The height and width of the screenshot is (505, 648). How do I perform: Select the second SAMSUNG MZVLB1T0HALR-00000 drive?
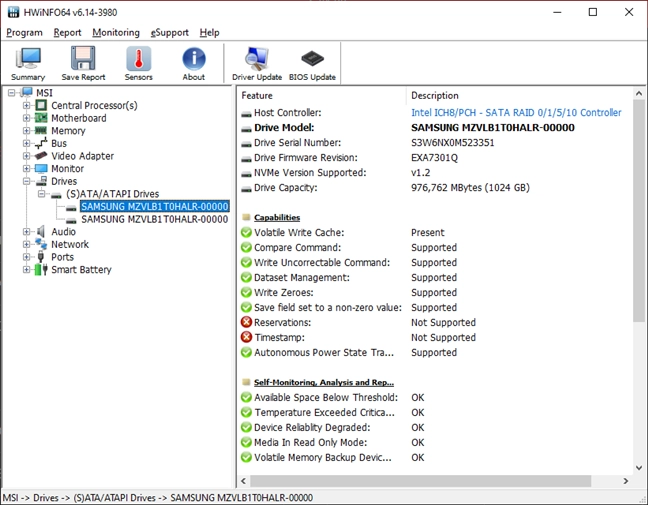tap(154, 219)
